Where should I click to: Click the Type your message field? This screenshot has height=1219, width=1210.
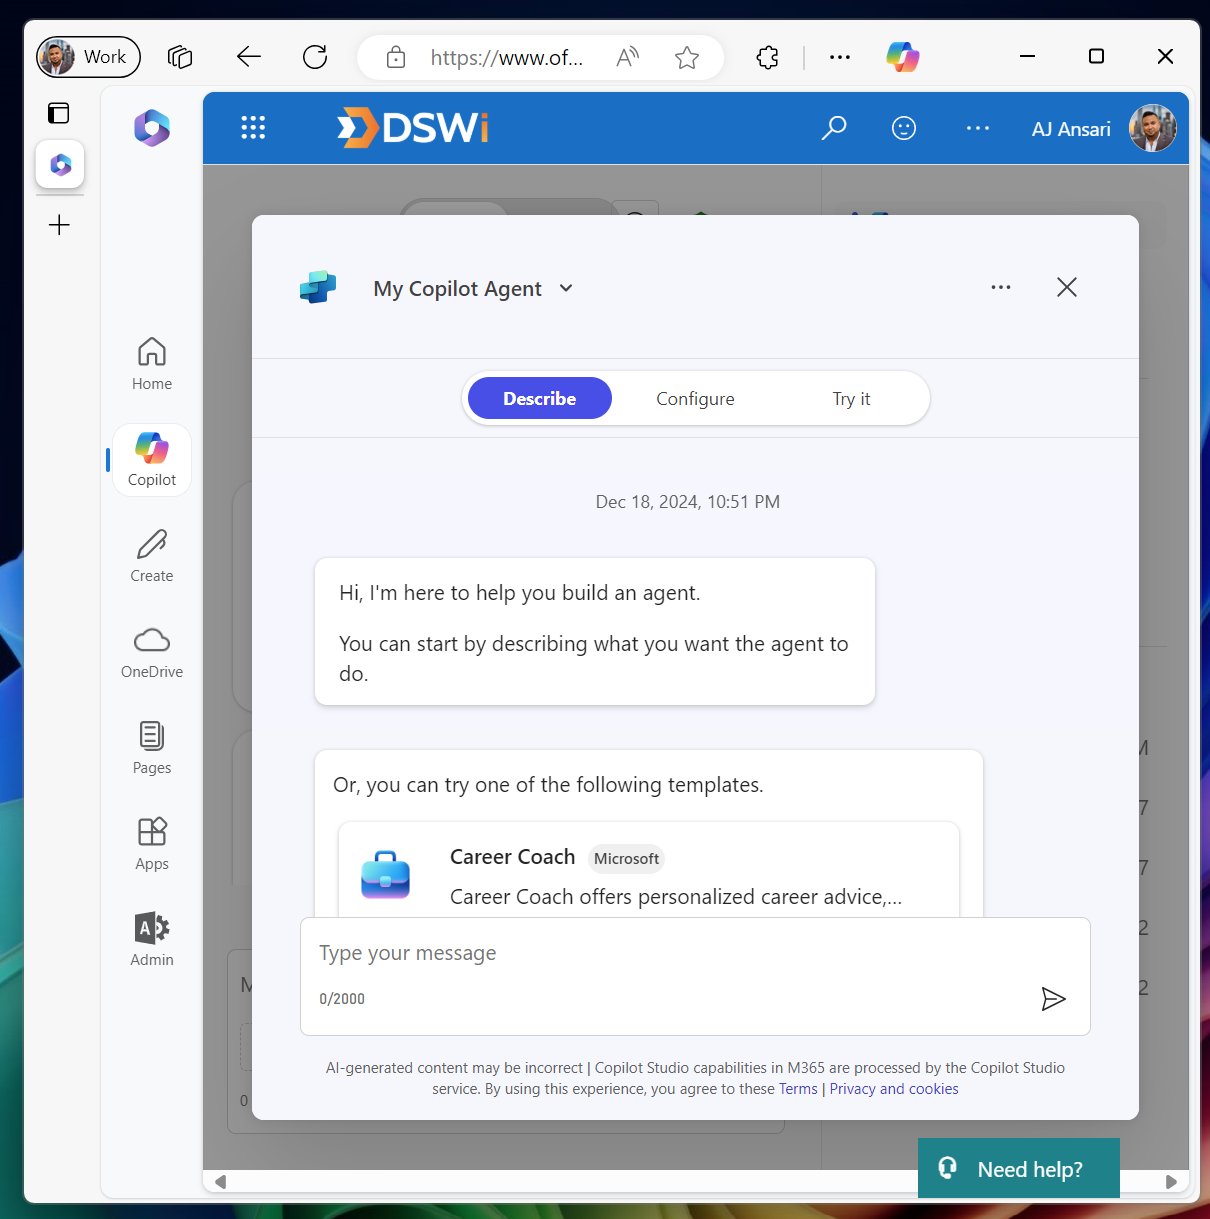[x=695, y=976]
